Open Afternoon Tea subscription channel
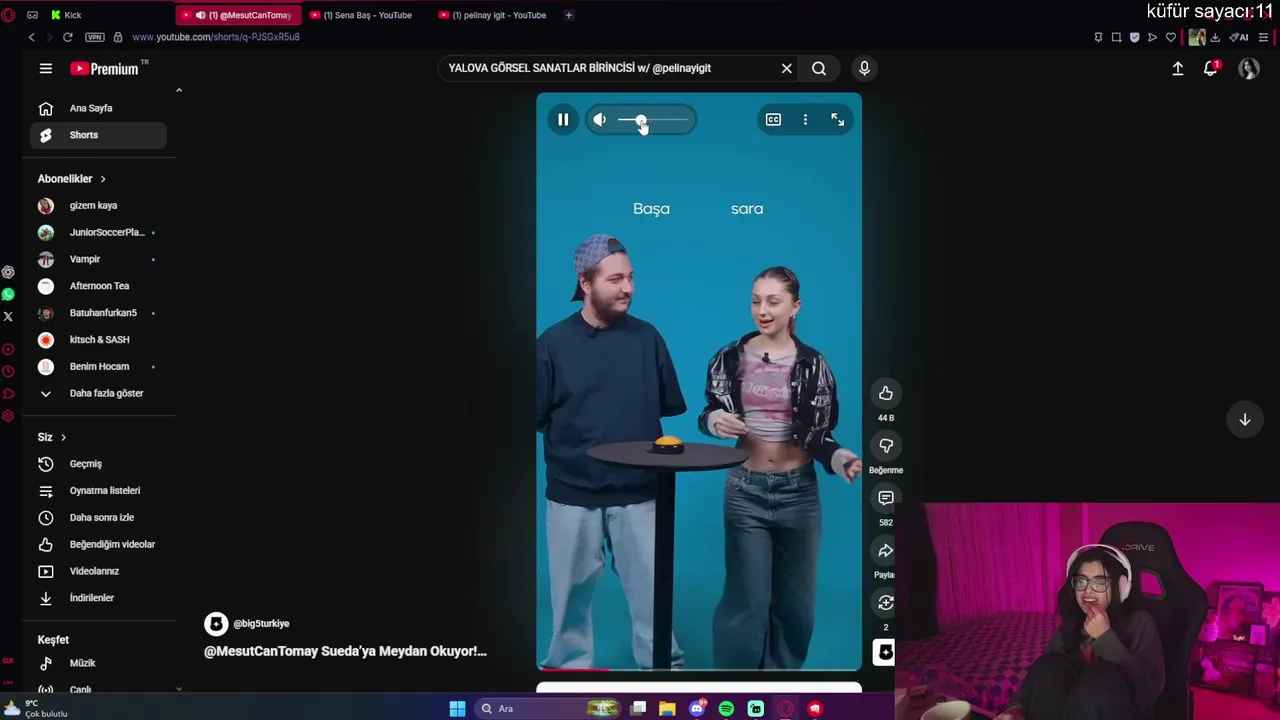 pyautogui.click(x=98, y=286)
